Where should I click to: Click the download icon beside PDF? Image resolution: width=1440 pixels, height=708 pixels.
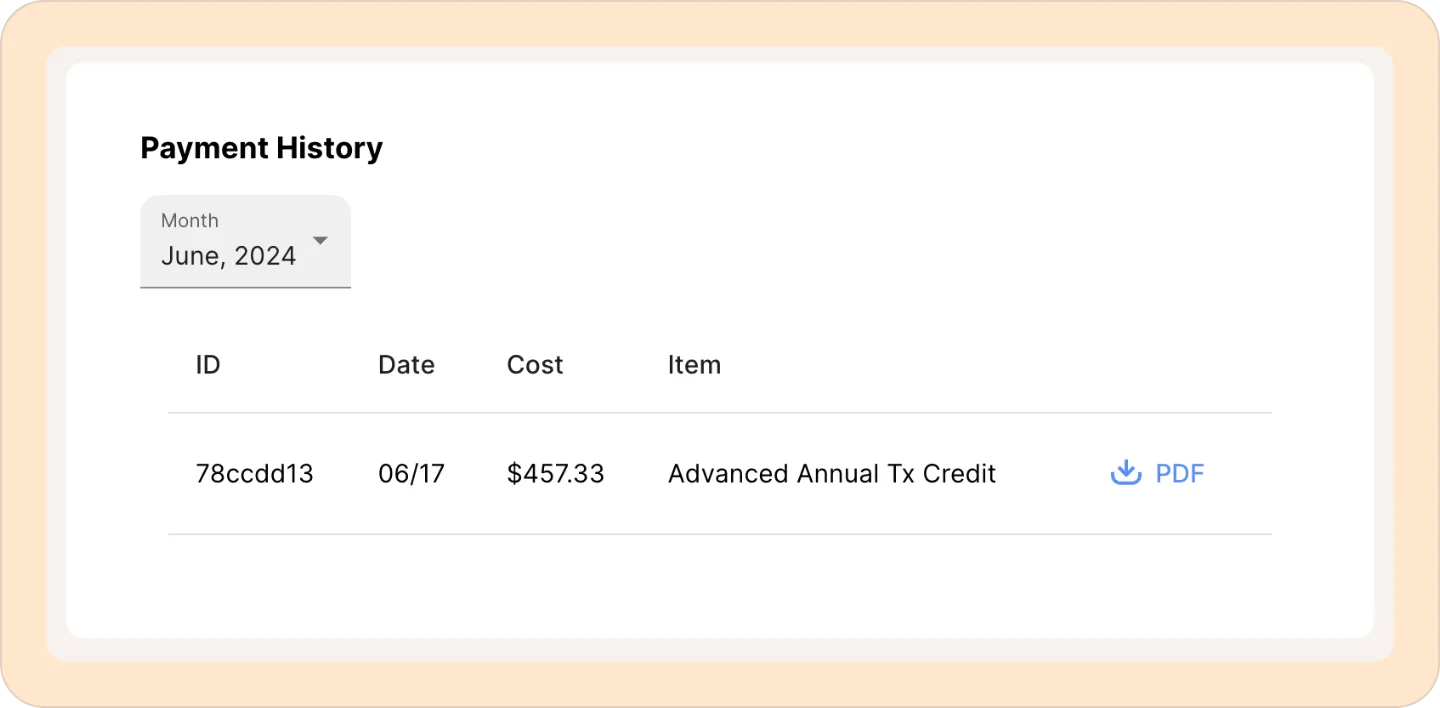[1126, 473]
